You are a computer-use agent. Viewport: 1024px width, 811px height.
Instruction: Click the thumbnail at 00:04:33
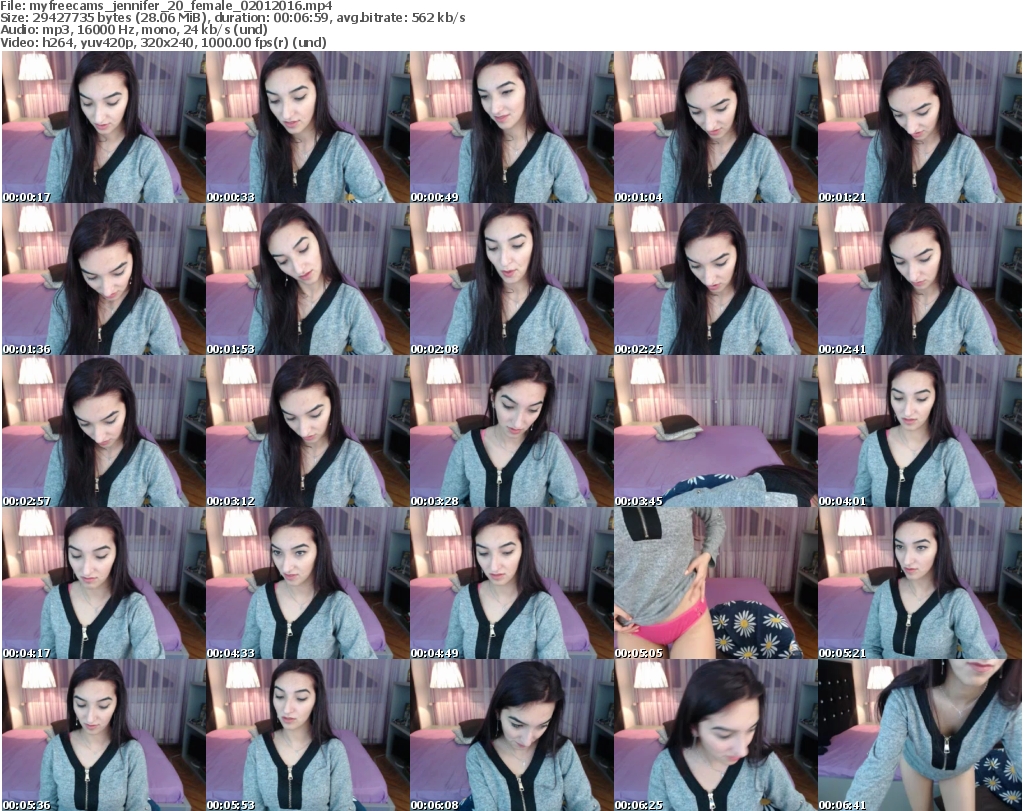click(x=308, y=584)
